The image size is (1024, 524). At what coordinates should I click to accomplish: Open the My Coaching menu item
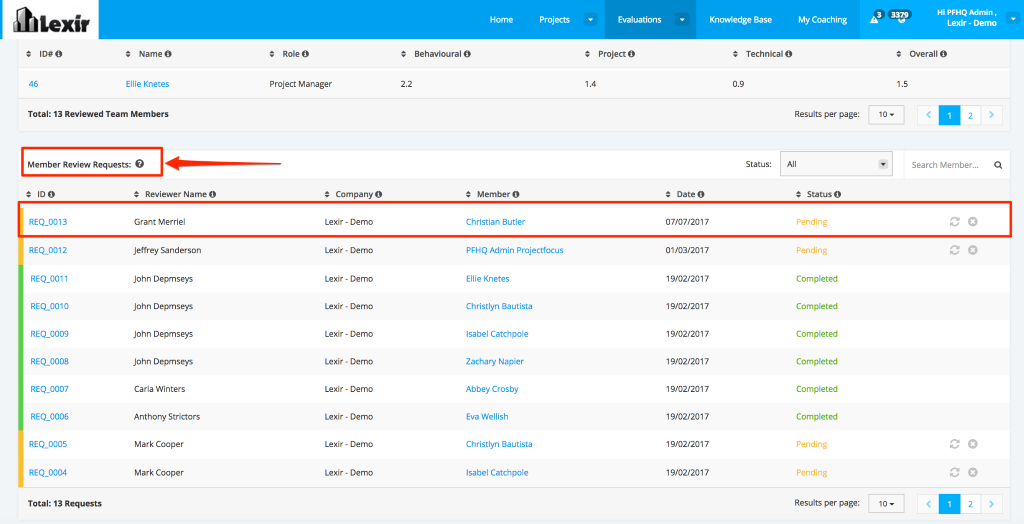click(x=822, y=20)
